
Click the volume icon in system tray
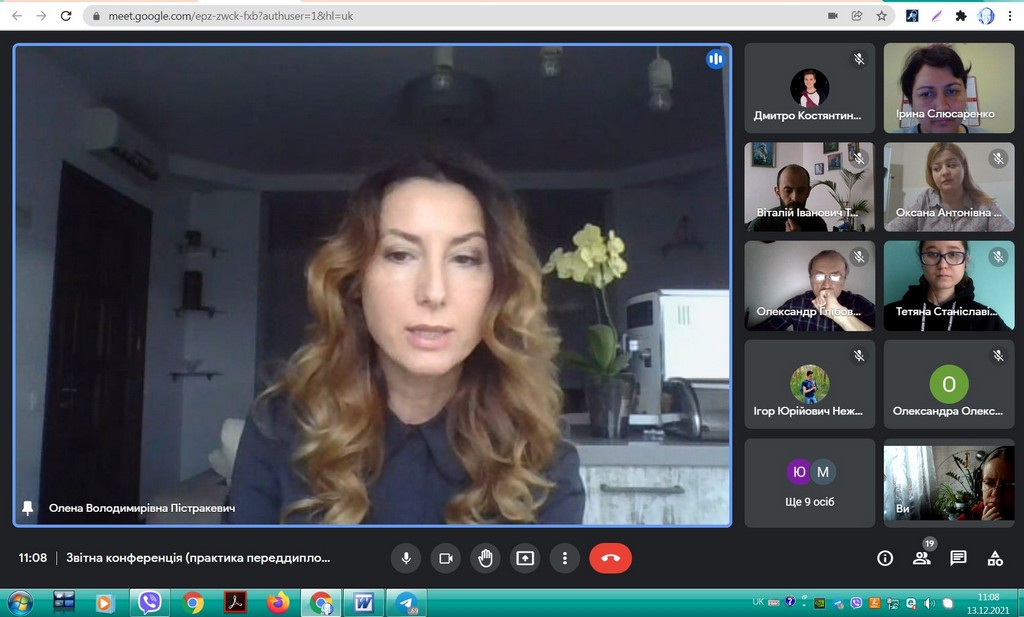point(929,603)
